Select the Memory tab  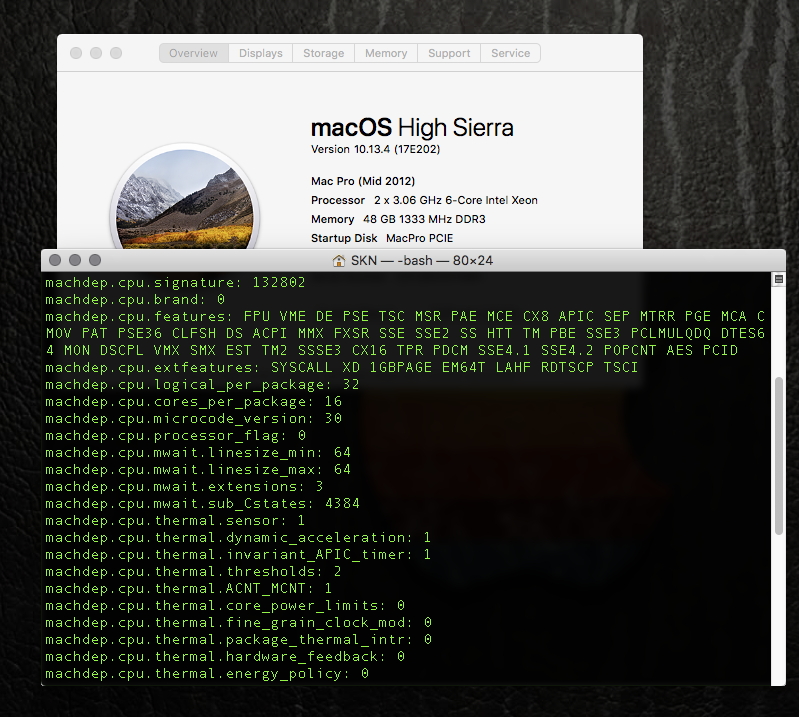pos(386,53)
